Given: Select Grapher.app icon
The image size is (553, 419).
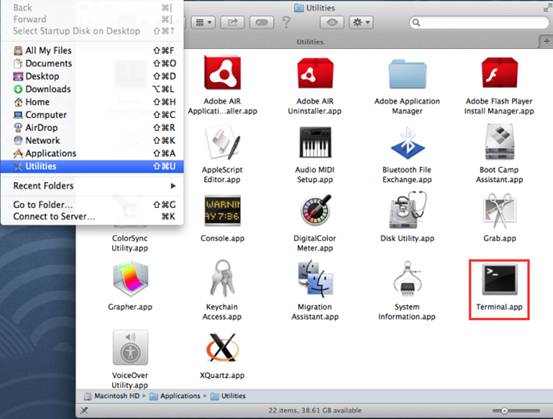Looking at the screenshot, I should point(130,279).
